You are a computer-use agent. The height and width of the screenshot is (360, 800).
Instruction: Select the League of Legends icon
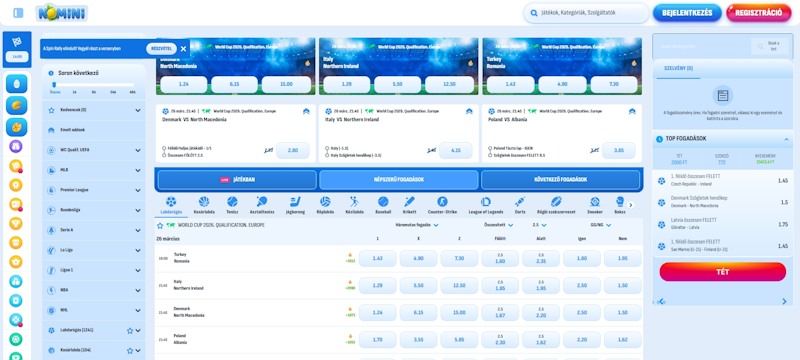[486, 202]
